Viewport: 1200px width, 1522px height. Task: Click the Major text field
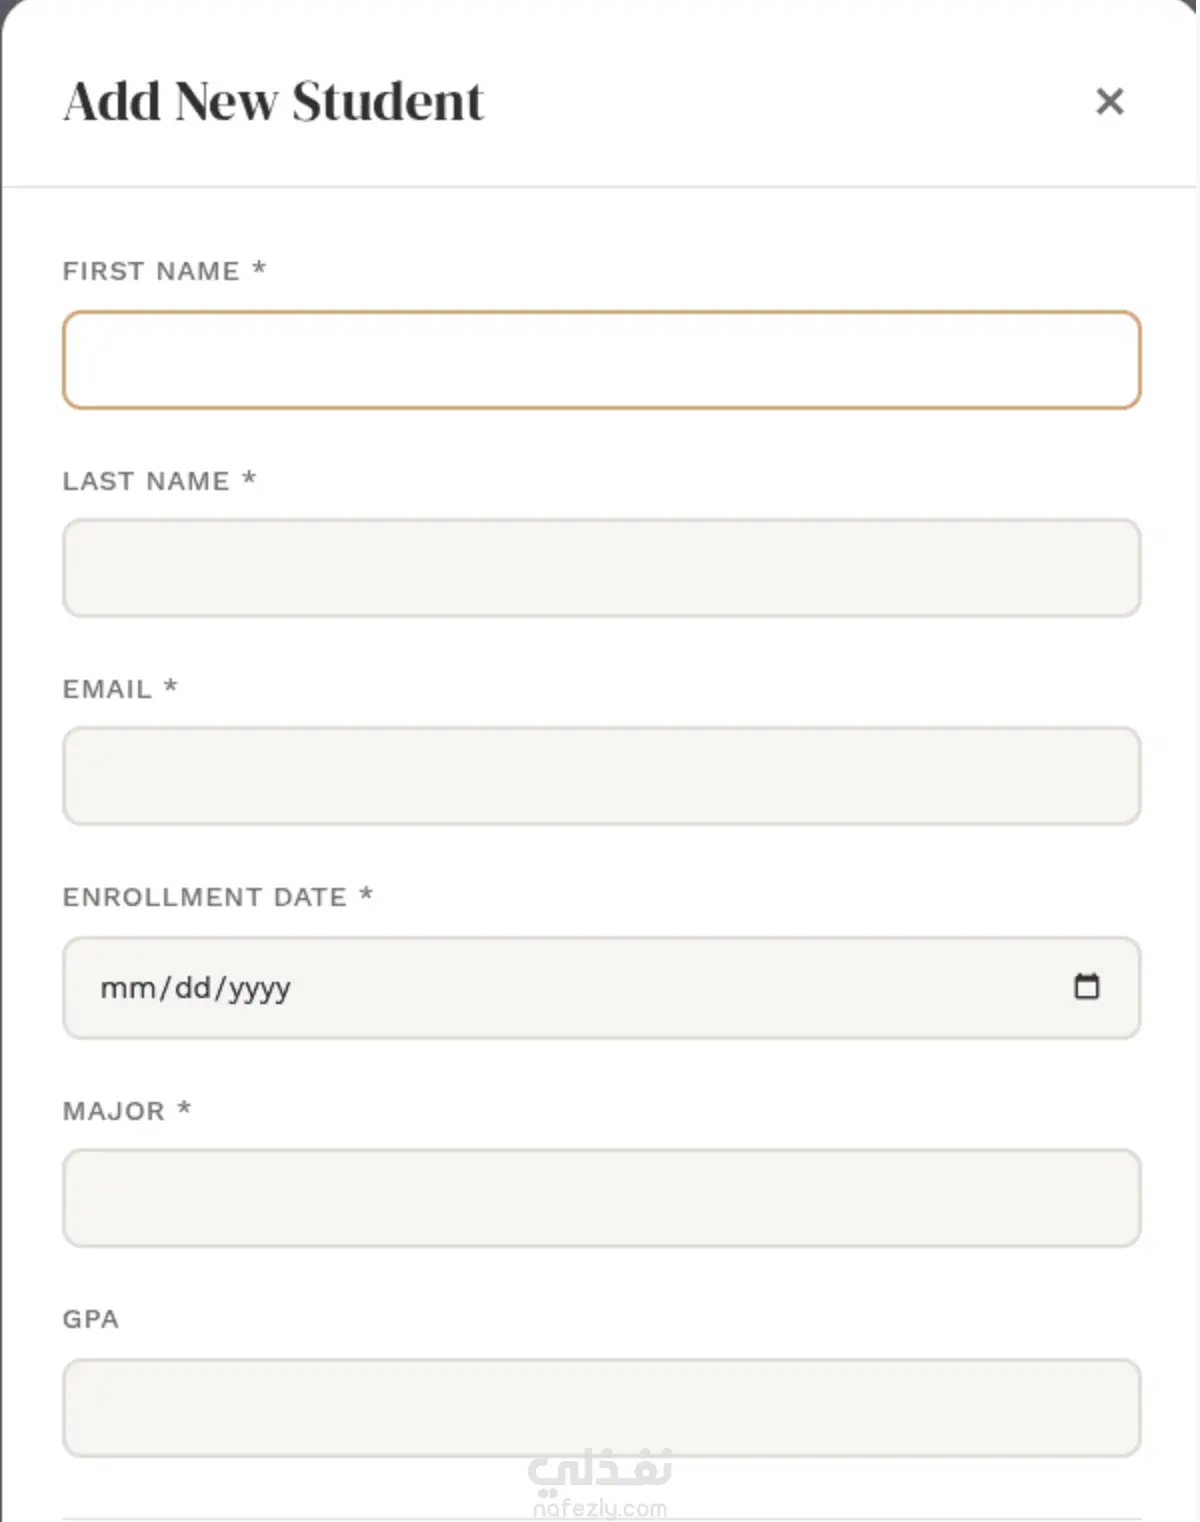tap(601, 1198)
